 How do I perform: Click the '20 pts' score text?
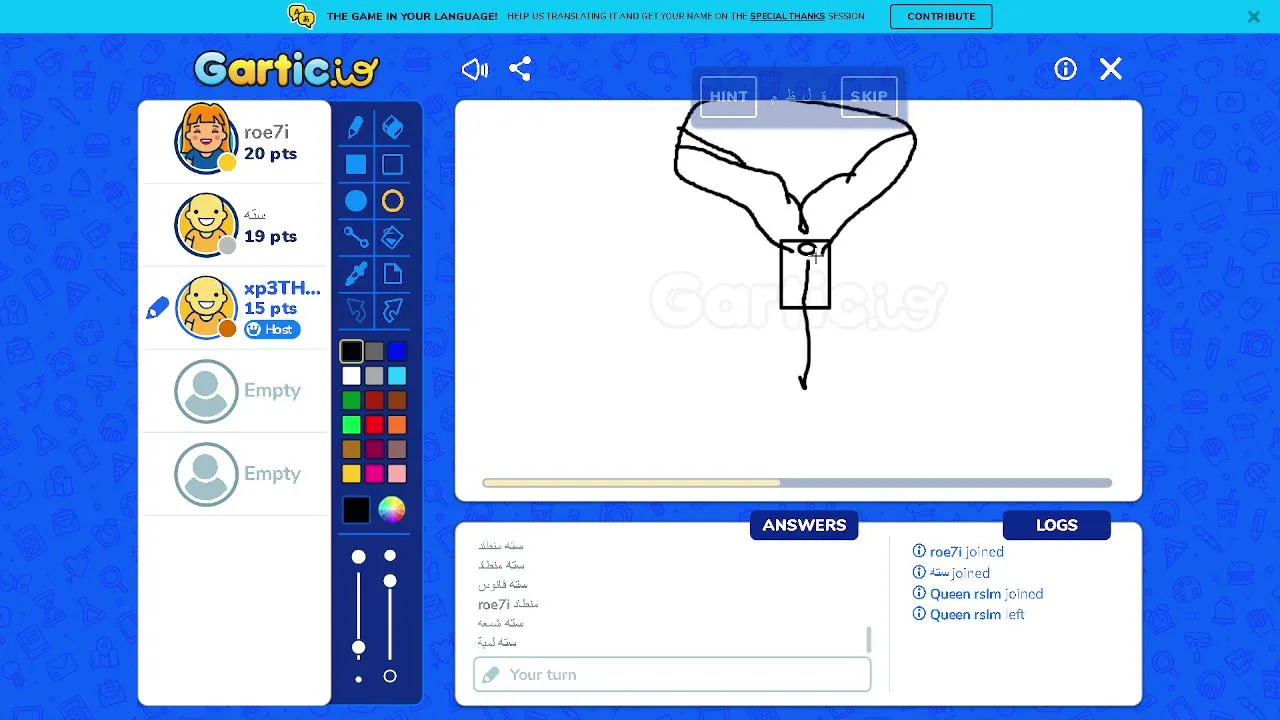270,154
